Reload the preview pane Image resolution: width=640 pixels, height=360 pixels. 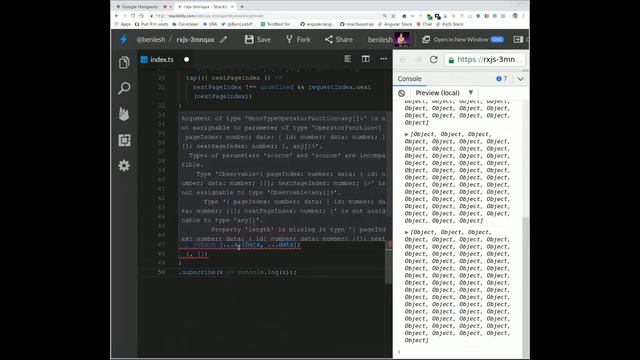click(x=433, y=60)
